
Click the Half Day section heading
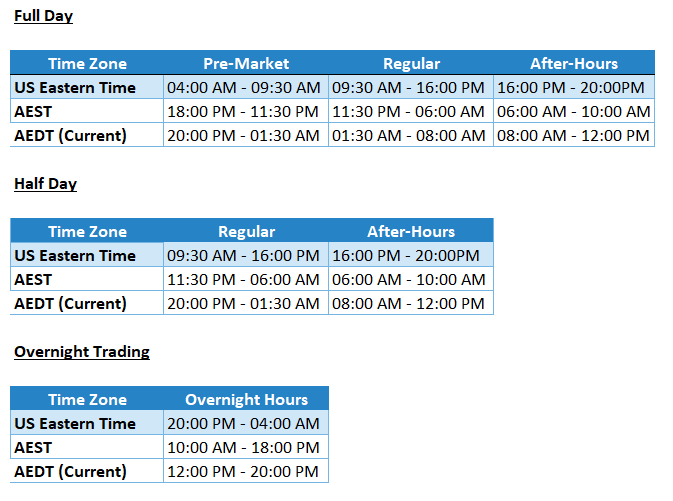(x=45, y=184)
